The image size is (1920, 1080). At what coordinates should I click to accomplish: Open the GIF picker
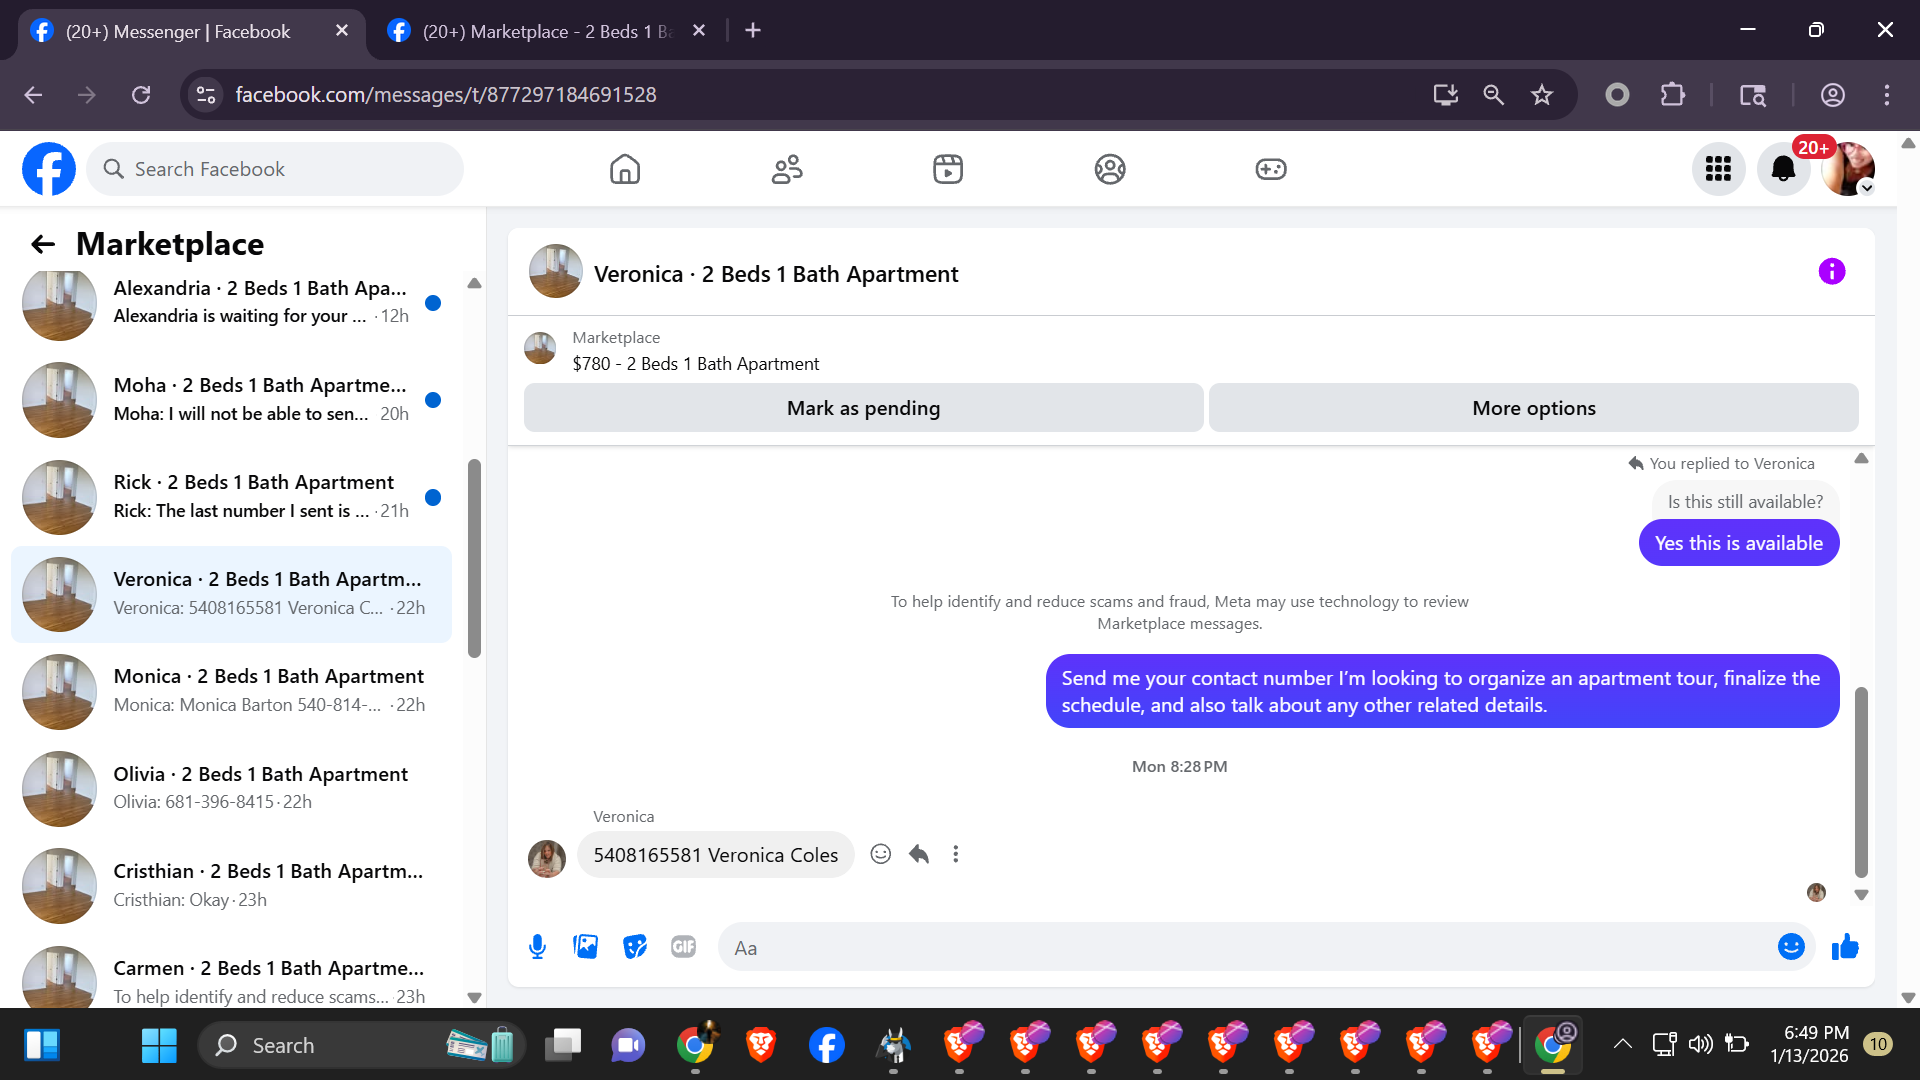pyautogui.click(x=683, y=946)
